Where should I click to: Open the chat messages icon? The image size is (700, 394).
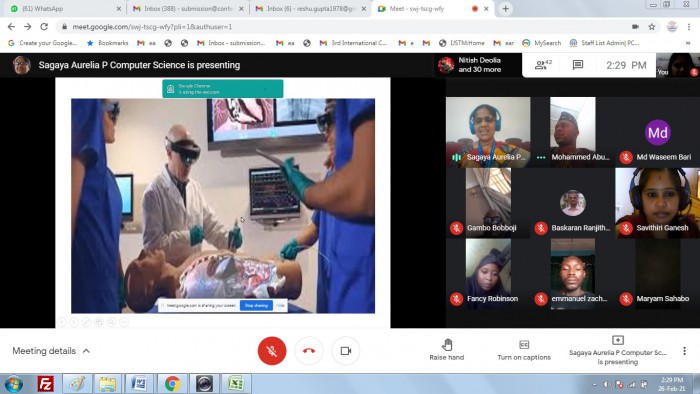[x=578, y=65]
